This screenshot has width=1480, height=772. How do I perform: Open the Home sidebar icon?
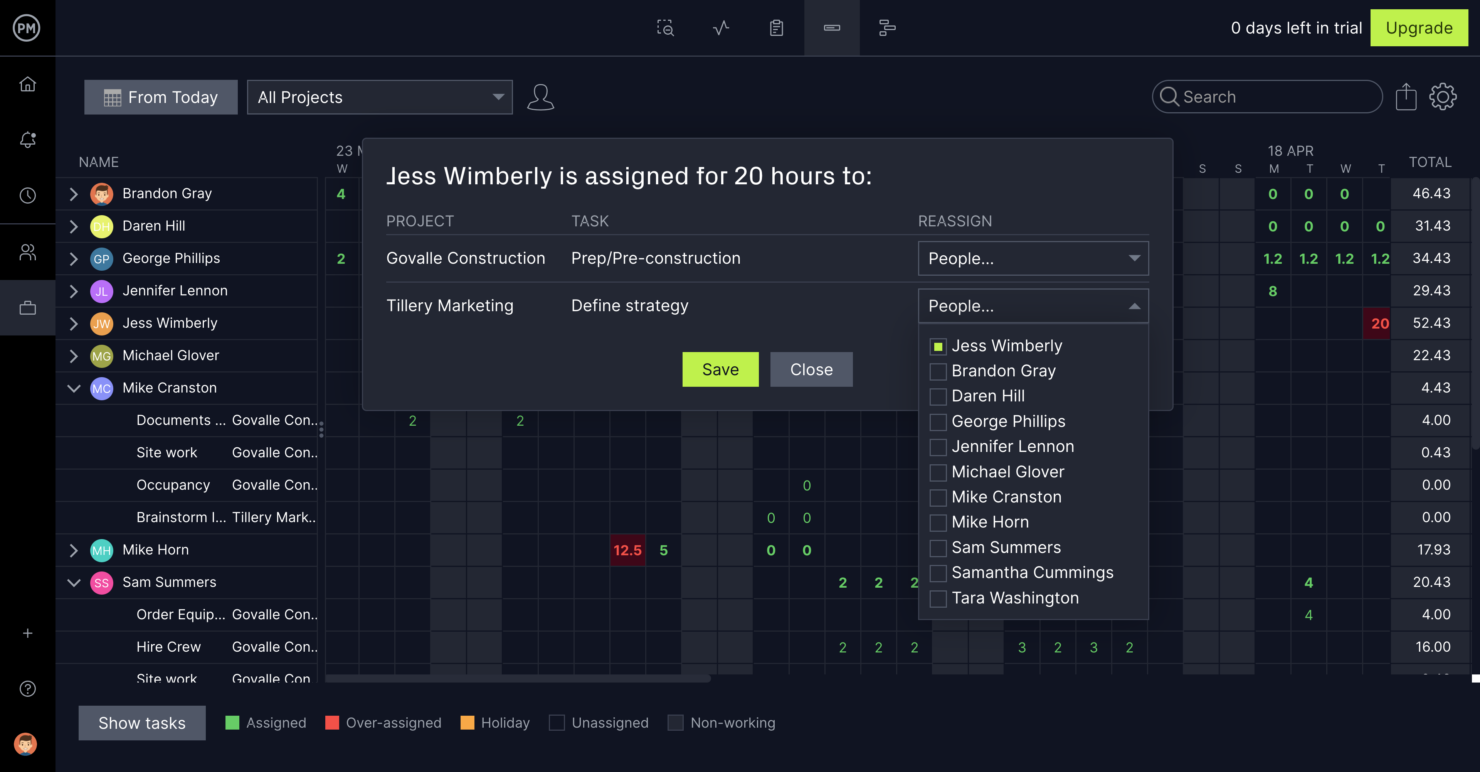coord(28,84)
